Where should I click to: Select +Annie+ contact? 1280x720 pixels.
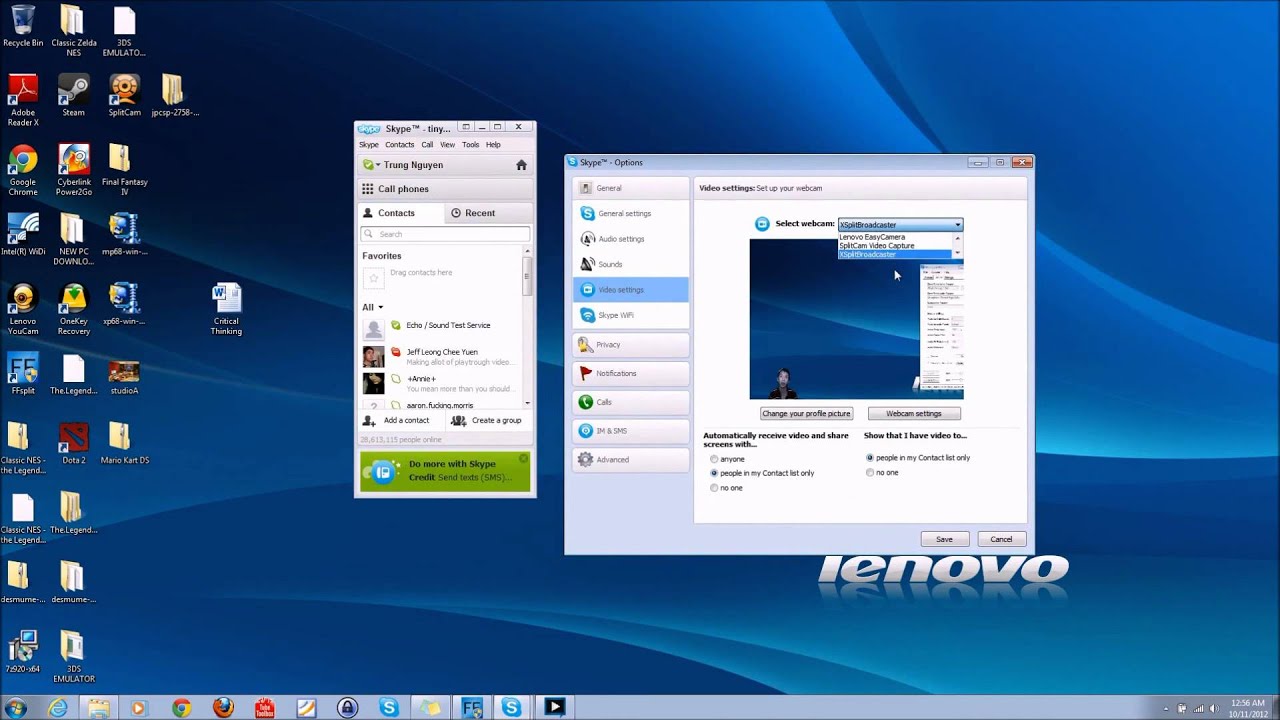point(441,383)
